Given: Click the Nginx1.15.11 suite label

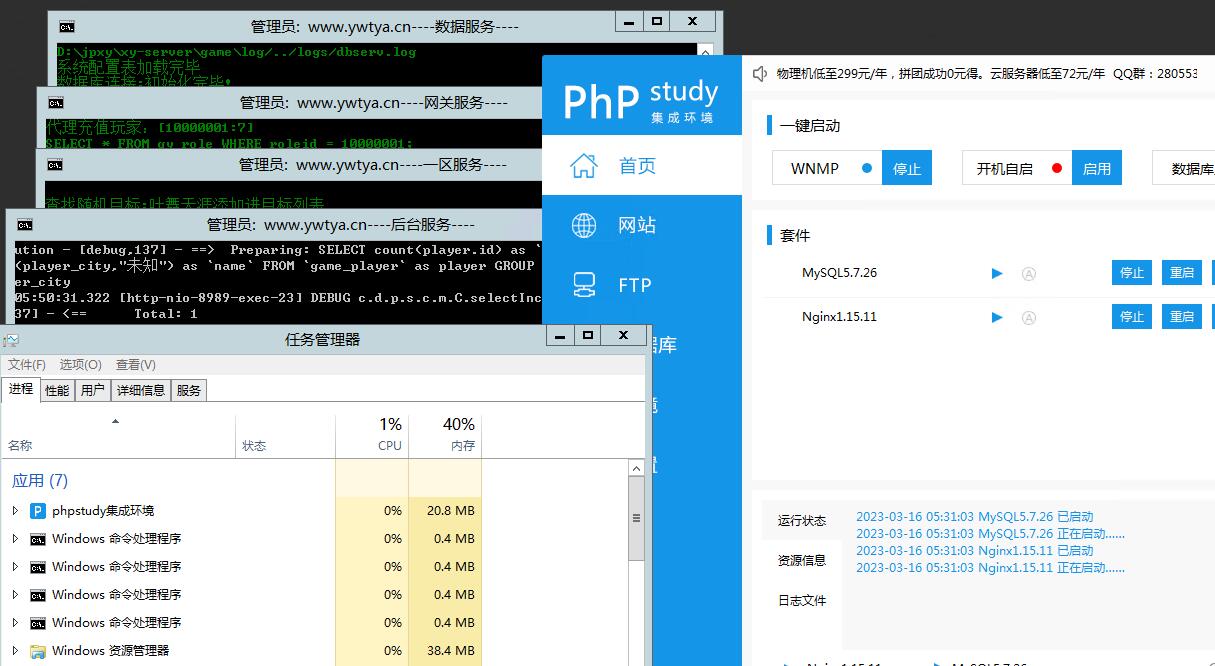Looking at the screenshot, I should coord(839,317).
